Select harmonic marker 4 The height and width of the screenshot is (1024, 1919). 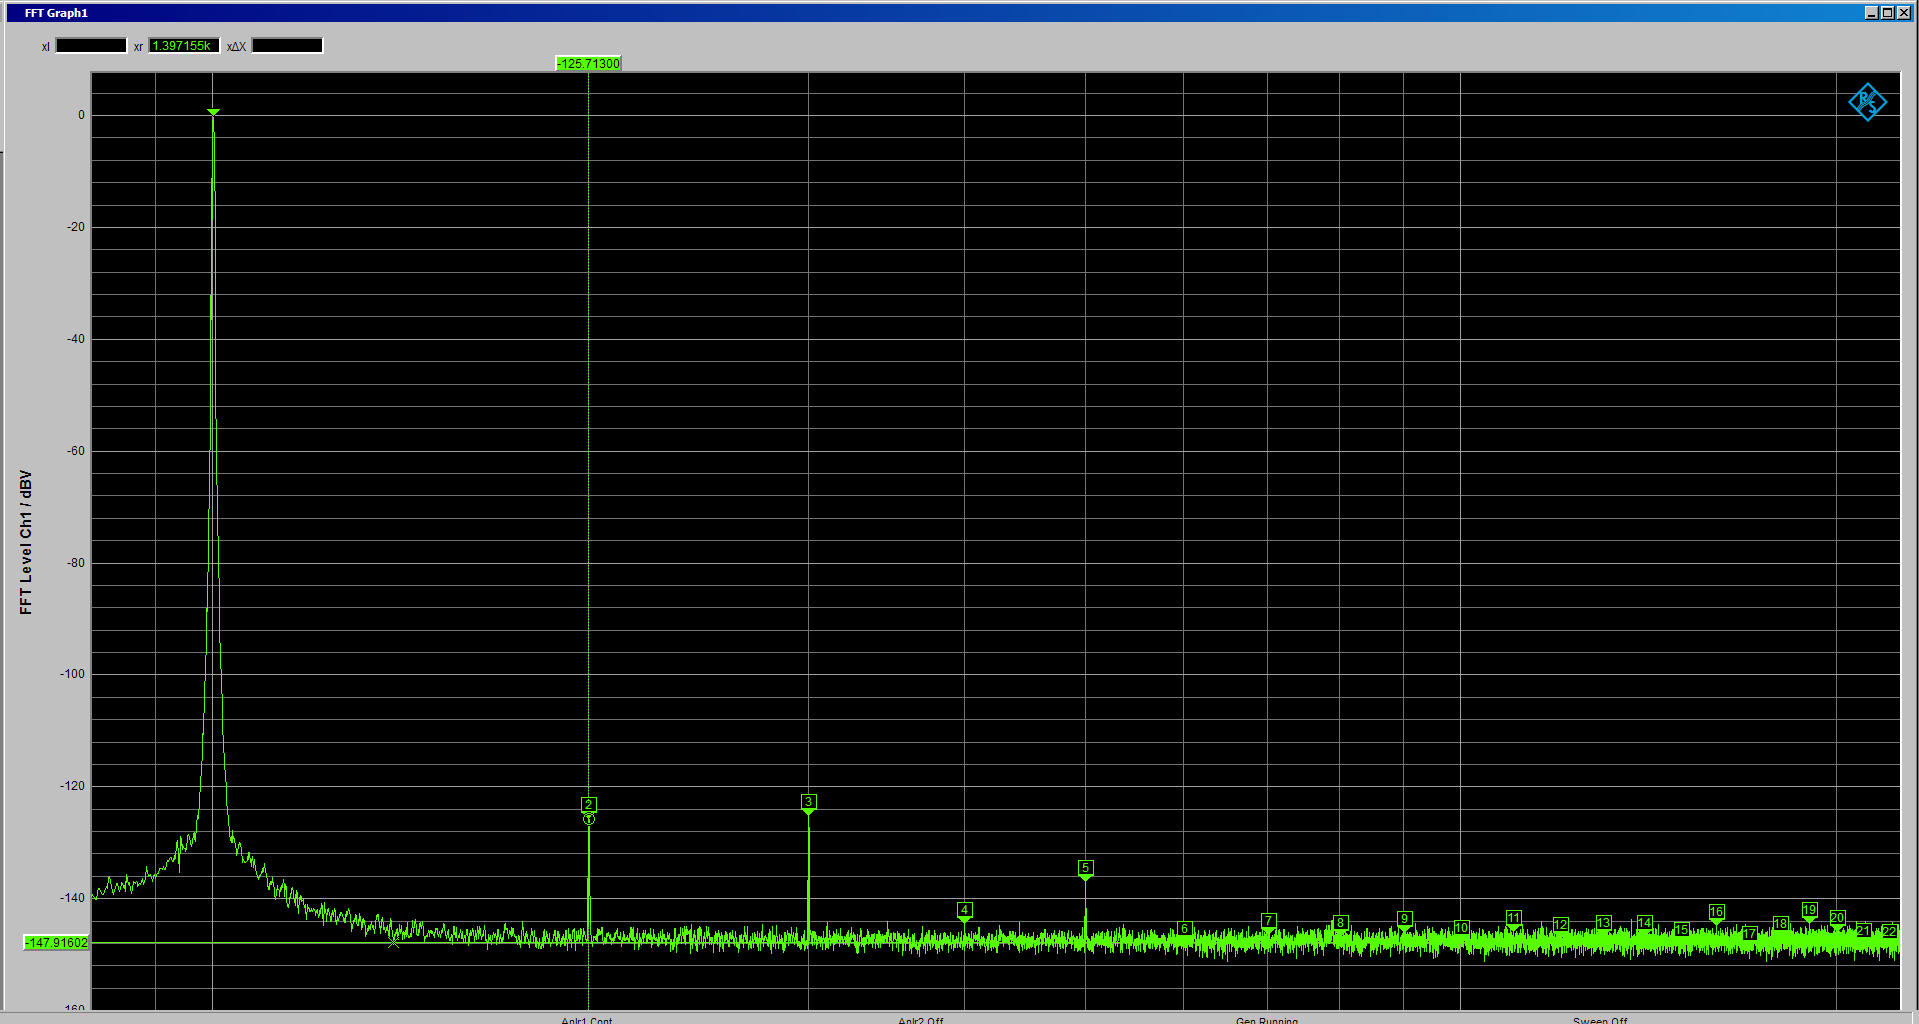point(965,910)
